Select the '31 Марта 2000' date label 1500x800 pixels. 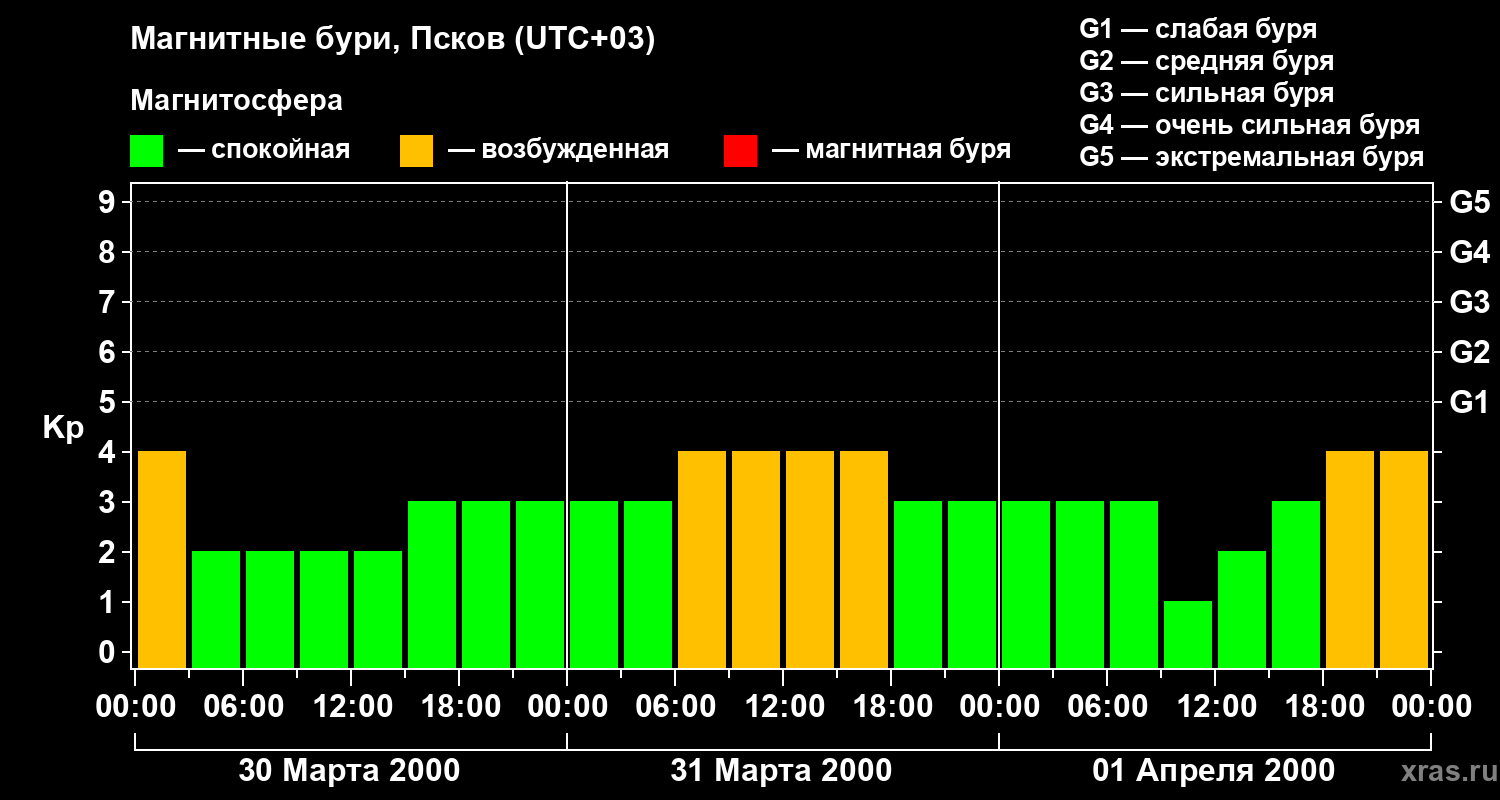click(781, 771)
